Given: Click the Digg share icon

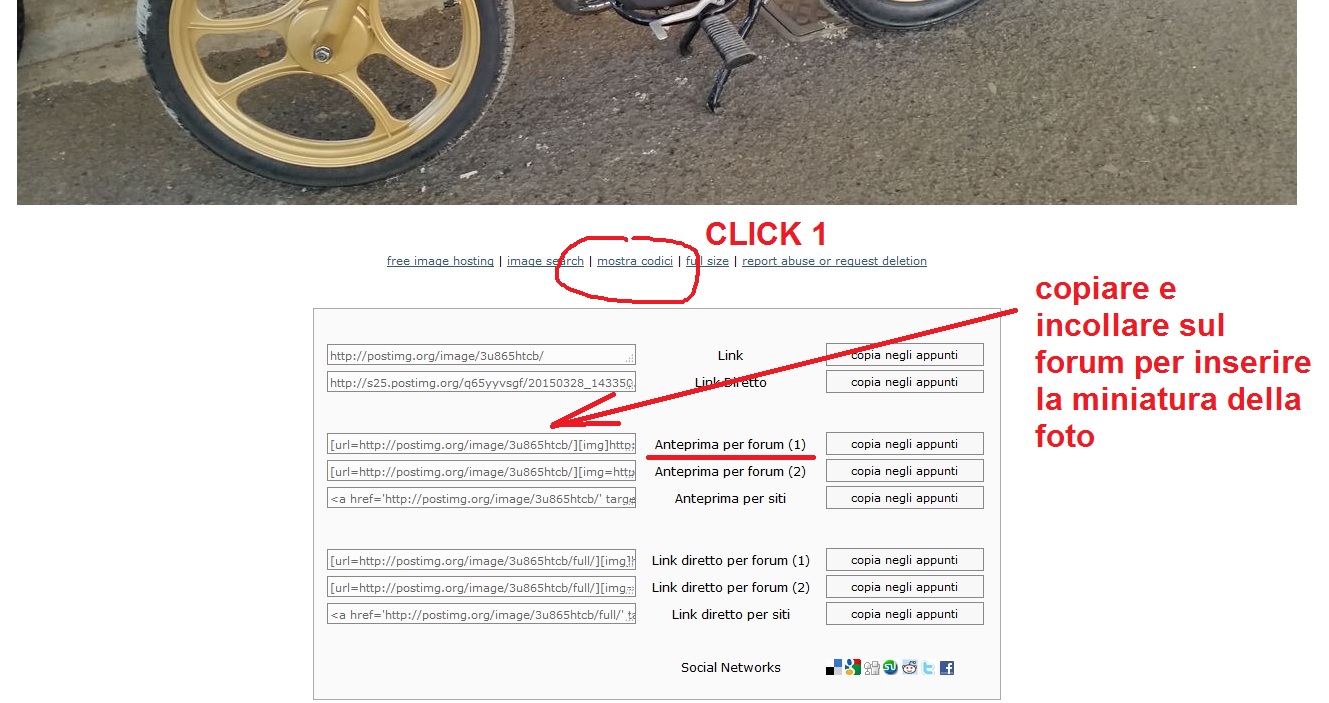Looking at the screenshot, I should [872, 667].
